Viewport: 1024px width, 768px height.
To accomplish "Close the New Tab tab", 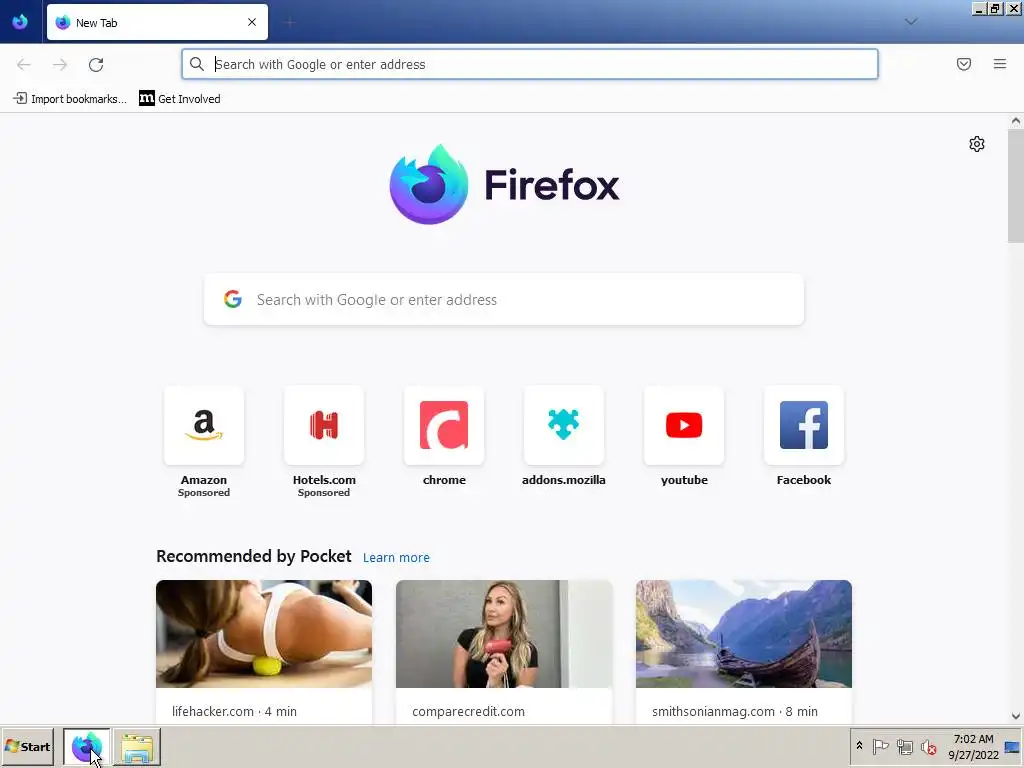I will [252, 22].
